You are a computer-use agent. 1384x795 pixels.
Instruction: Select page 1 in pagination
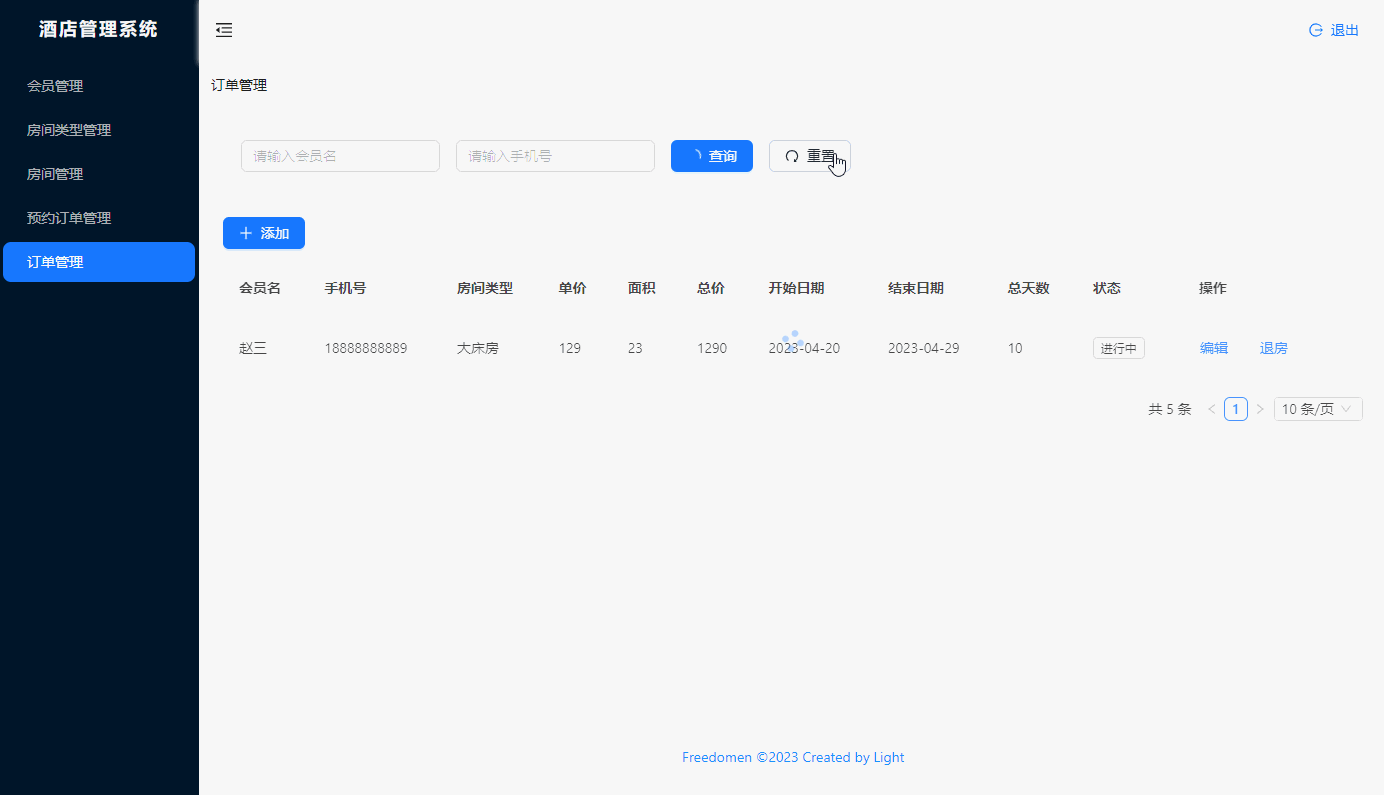pyautogui.click(x=1236, y=409)
